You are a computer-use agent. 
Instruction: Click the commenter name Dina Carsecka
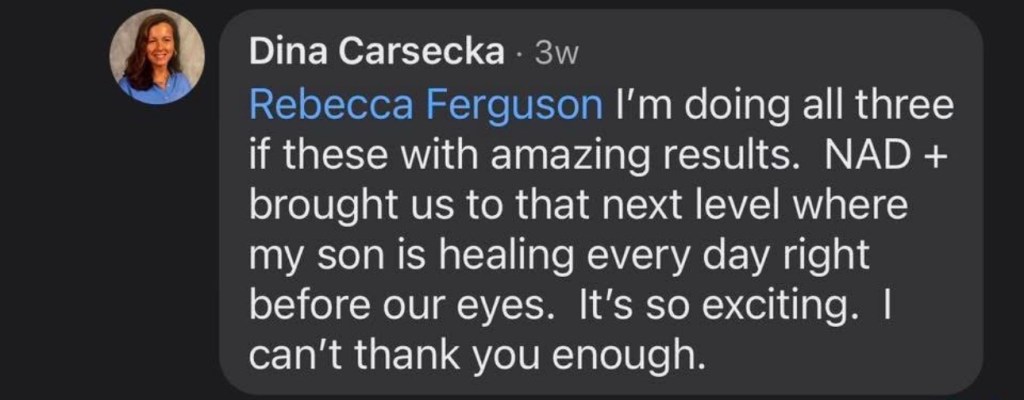pyautogui.click(x=376, y=53)
